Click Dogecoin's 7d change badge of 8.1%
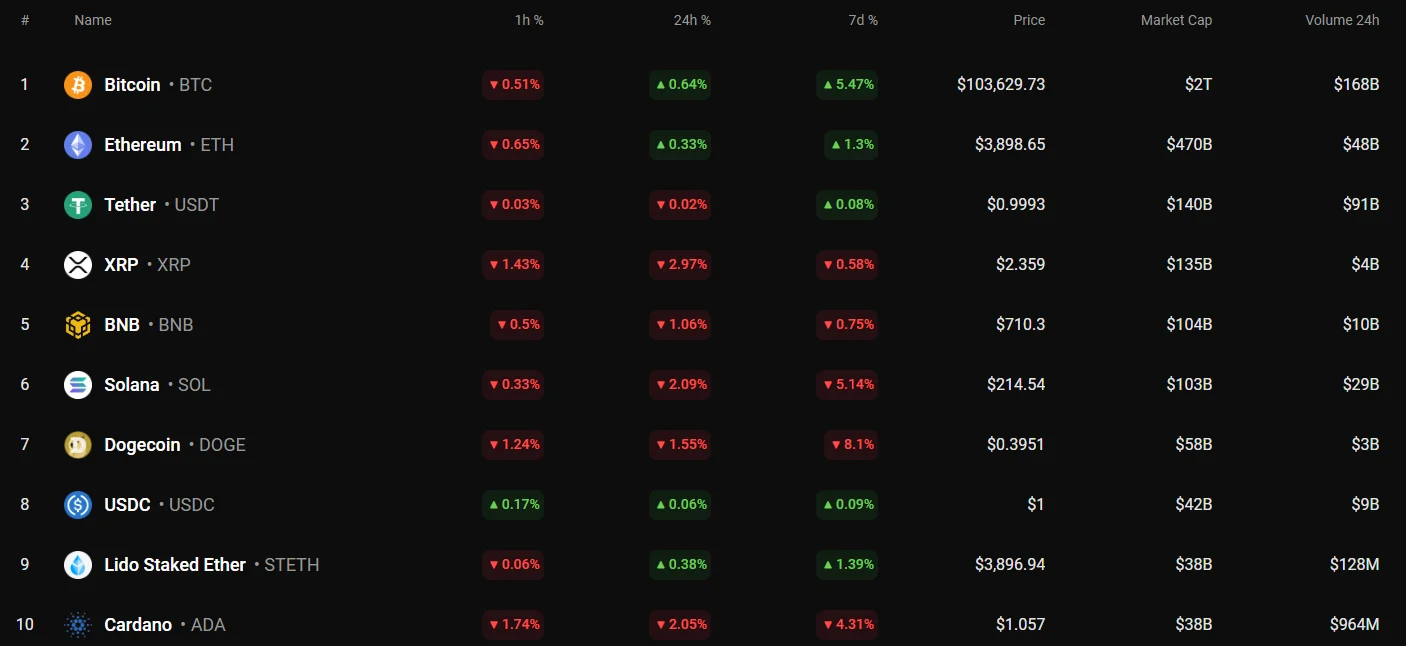 pos(851,445)
